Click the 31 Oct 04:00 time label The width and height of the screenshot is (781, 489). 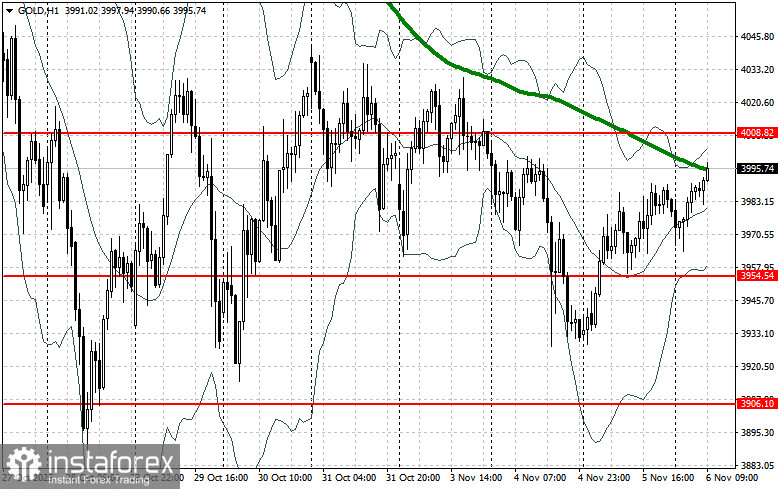point(349,478)
